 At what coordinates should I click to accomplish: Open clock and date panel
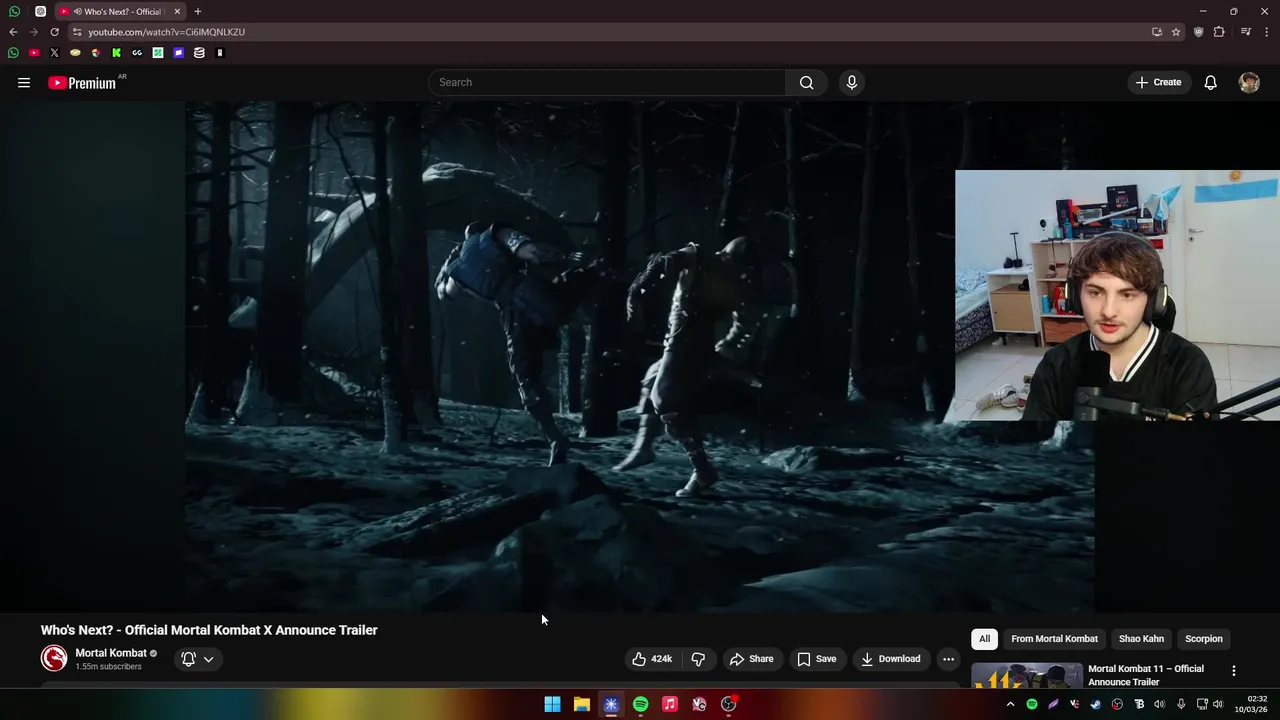(1250, 704)
